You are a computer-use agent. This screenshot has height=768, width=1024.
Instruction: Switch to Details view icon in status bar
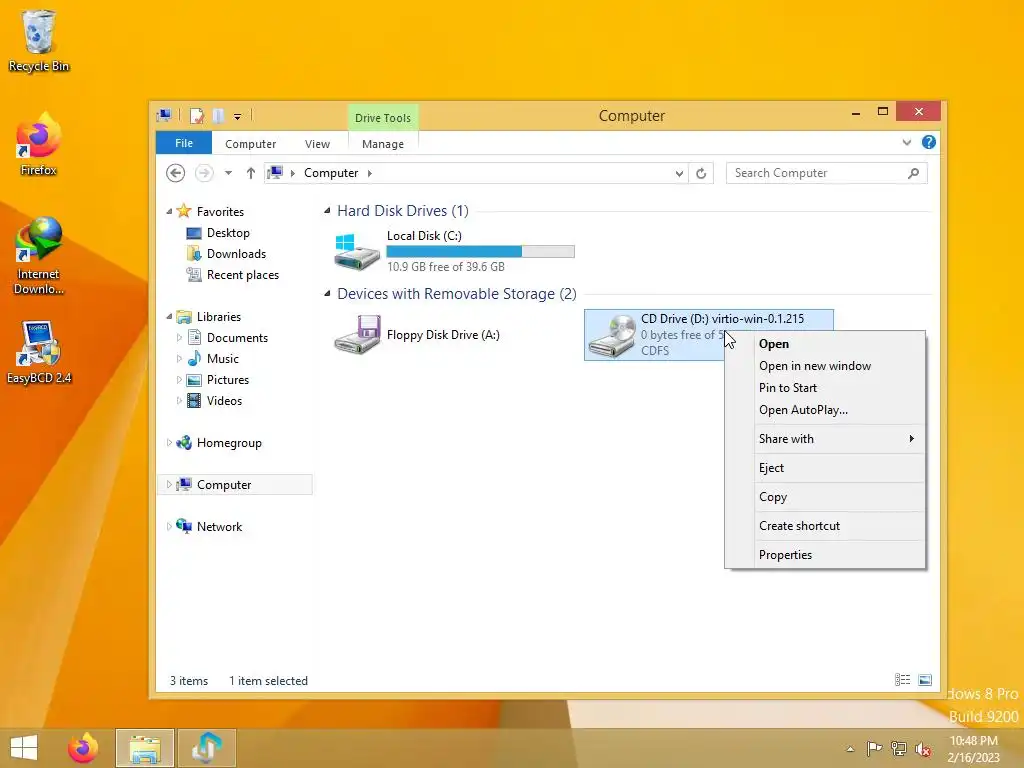coord(903,680)
